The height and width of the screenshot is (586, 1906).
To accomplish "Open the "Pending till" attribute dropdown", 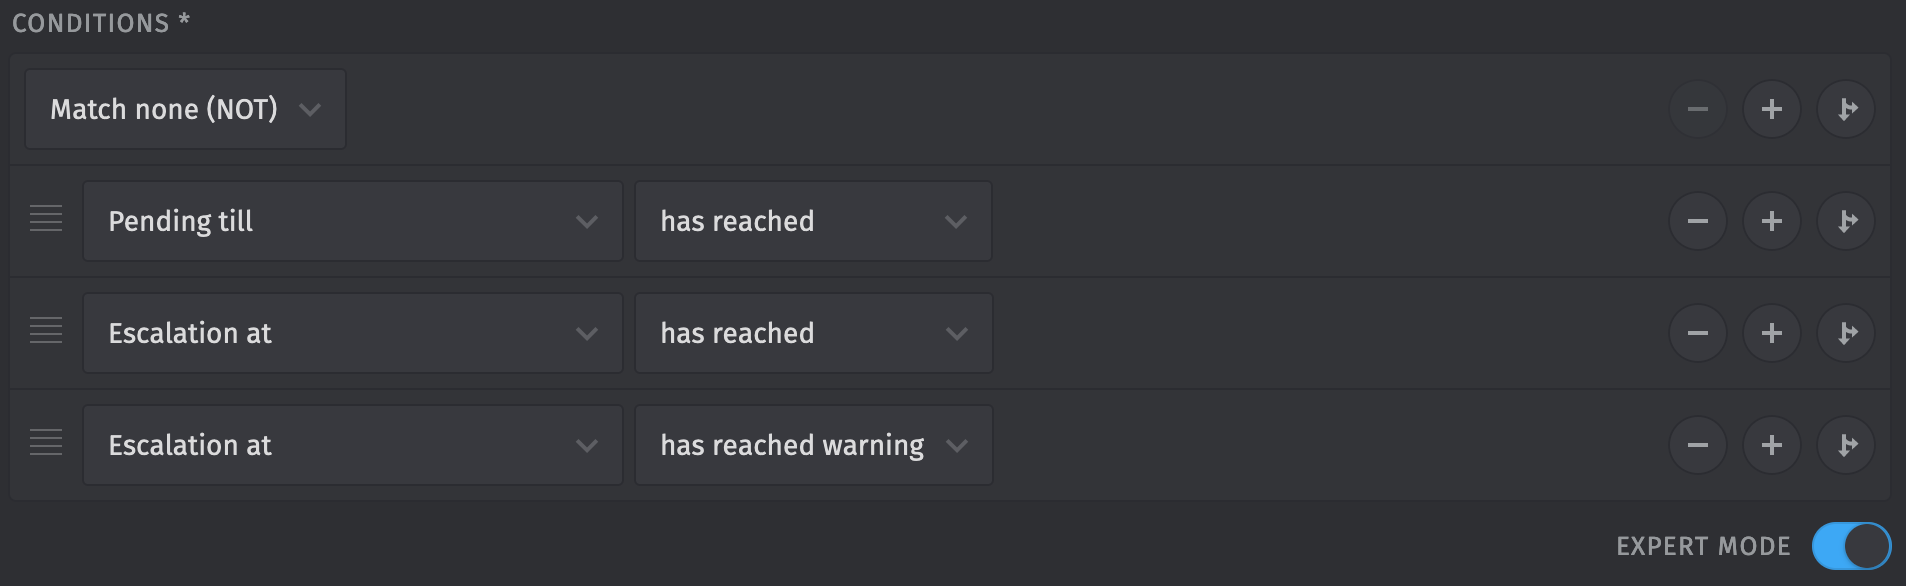I will coord(352,221).
